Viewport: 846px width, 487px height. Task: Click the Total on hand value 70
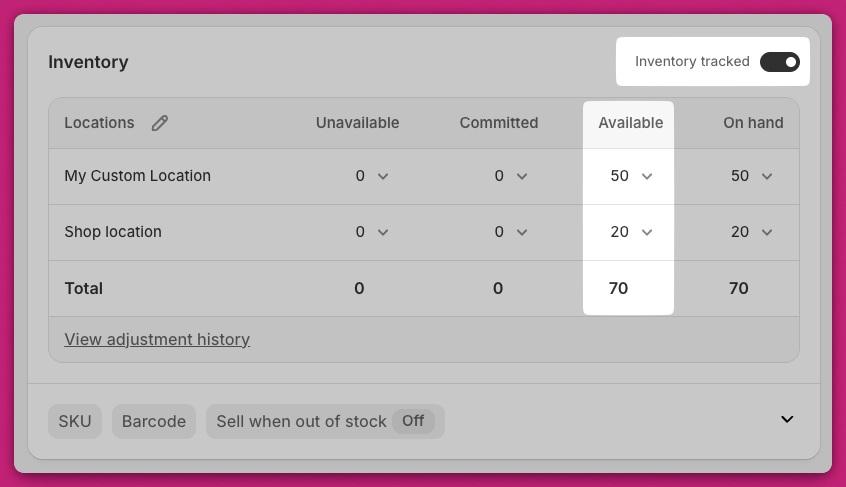pyautogui.click(x=739, y=289)
